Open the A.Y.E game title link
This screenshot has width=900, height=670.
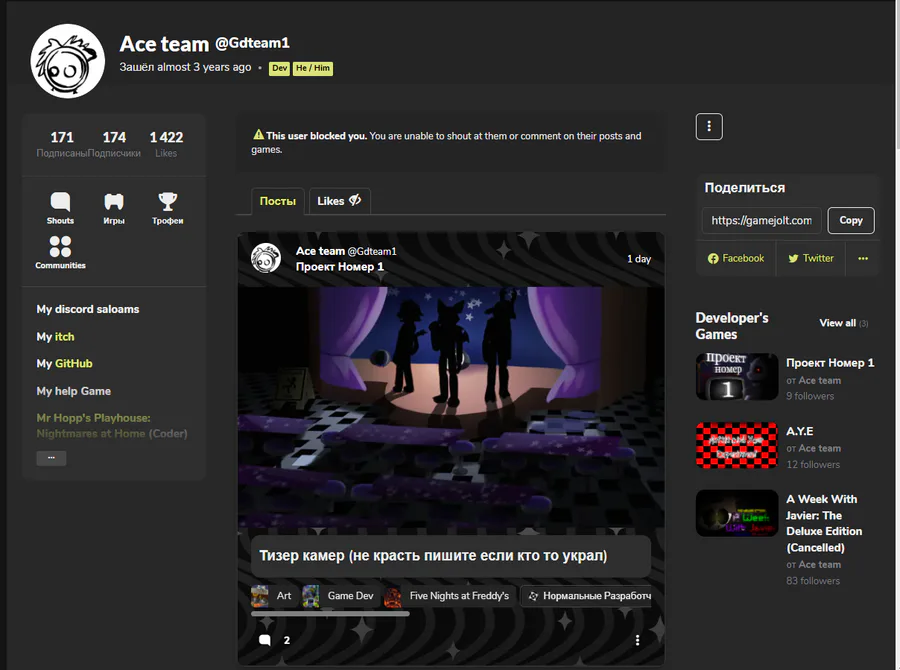tap(800, 431)
